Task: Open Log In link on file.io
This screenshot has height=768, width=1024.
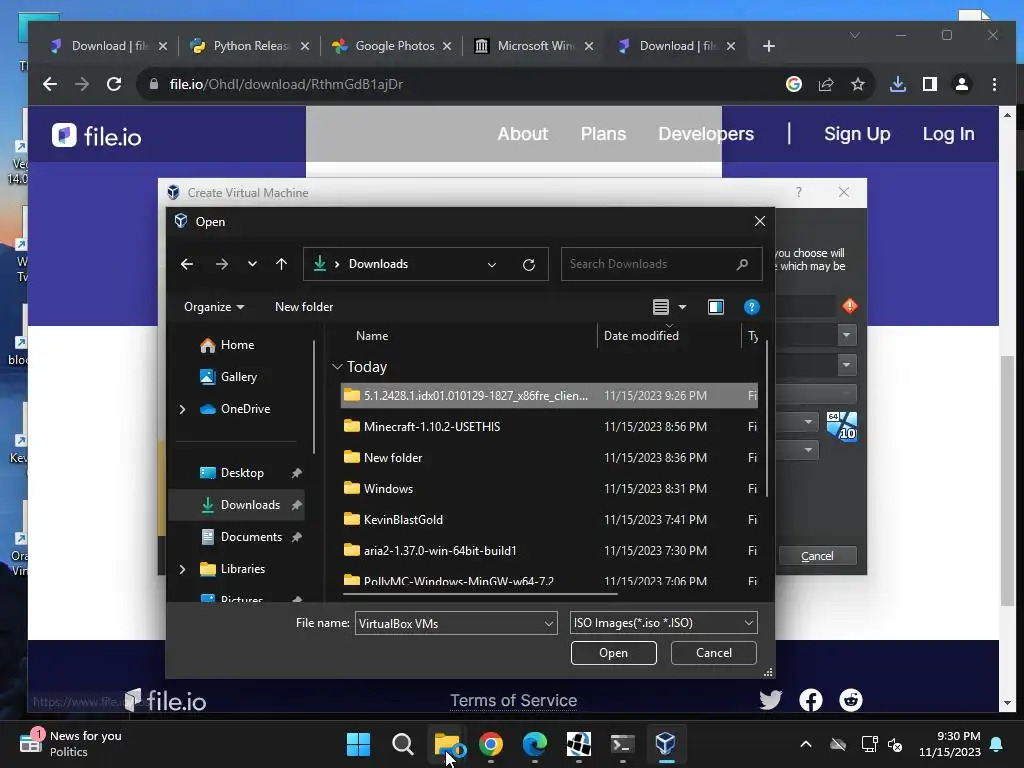Action: point(948,134)
